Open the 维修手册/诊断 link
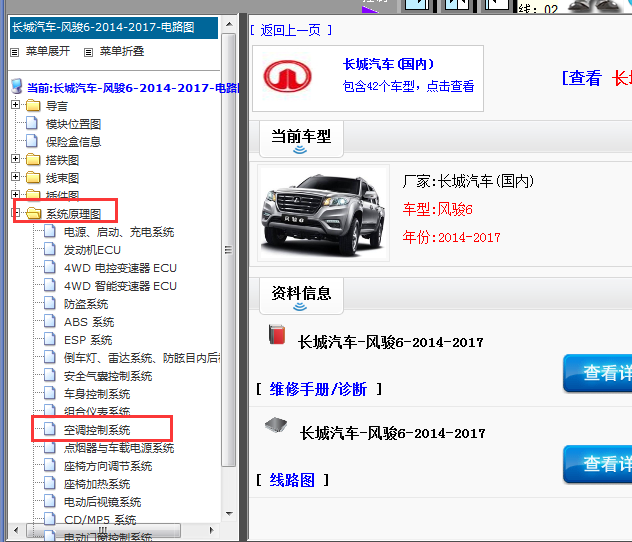Screen dimensions: 632x542 tap(318, 389)
